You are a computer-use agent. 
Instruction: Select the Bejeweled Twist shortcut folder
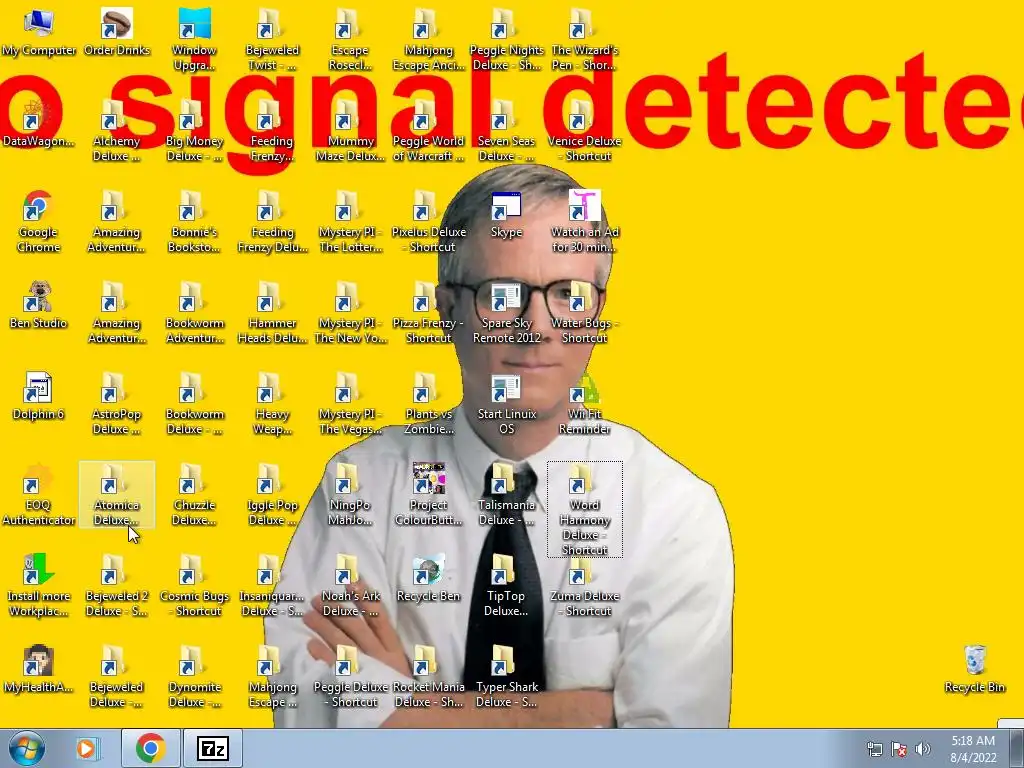pyautogui.click(x=272, y=39)
